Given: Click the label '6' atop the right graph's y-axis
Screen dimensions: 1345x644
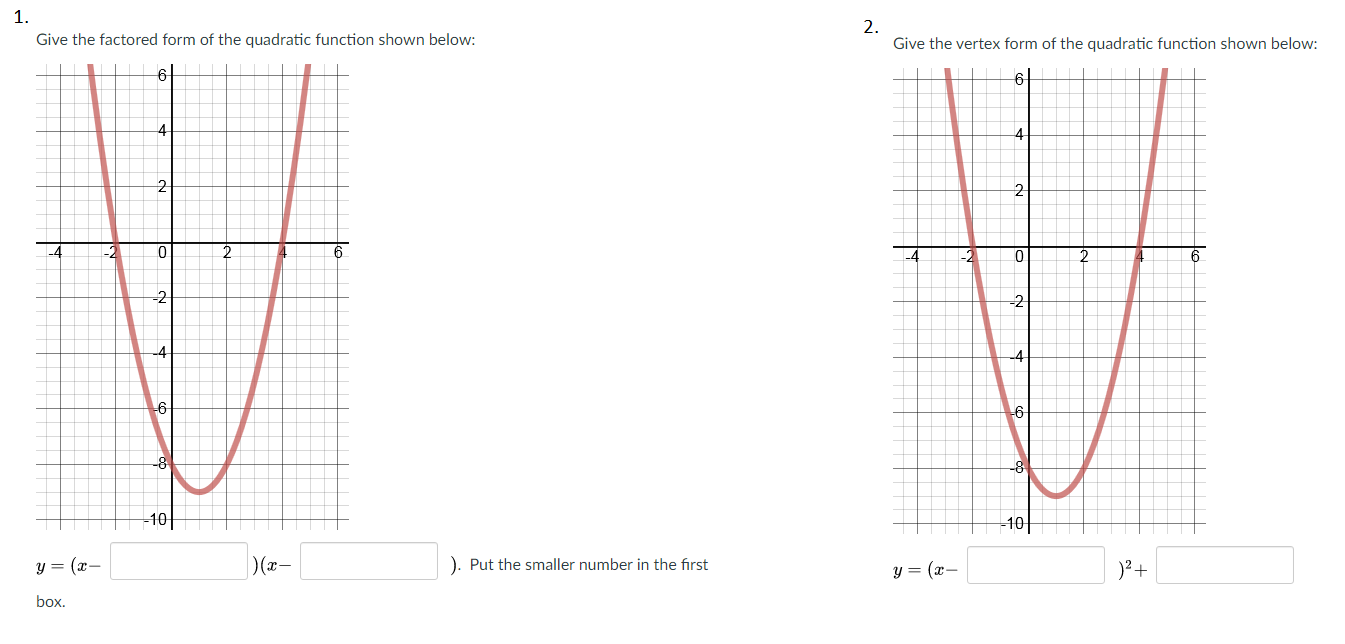Looking at the screenshot, I should (x=1018, y=79).
